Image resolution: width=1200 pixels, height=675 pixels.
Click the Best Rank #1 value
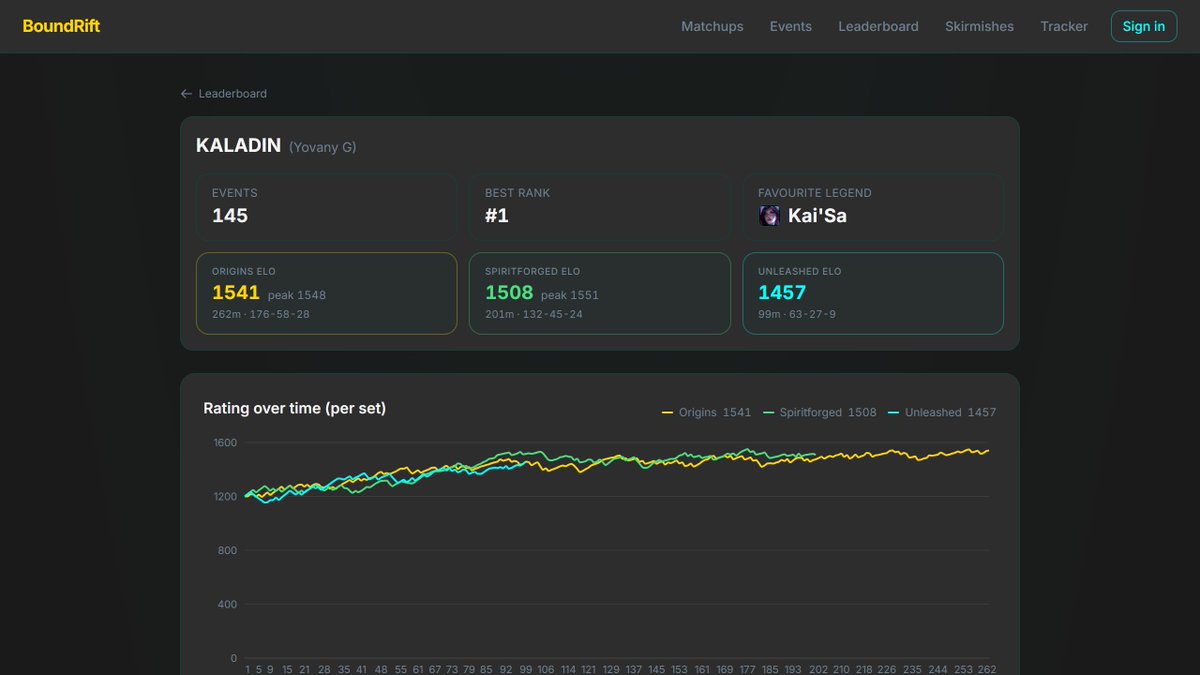[497, 216]
